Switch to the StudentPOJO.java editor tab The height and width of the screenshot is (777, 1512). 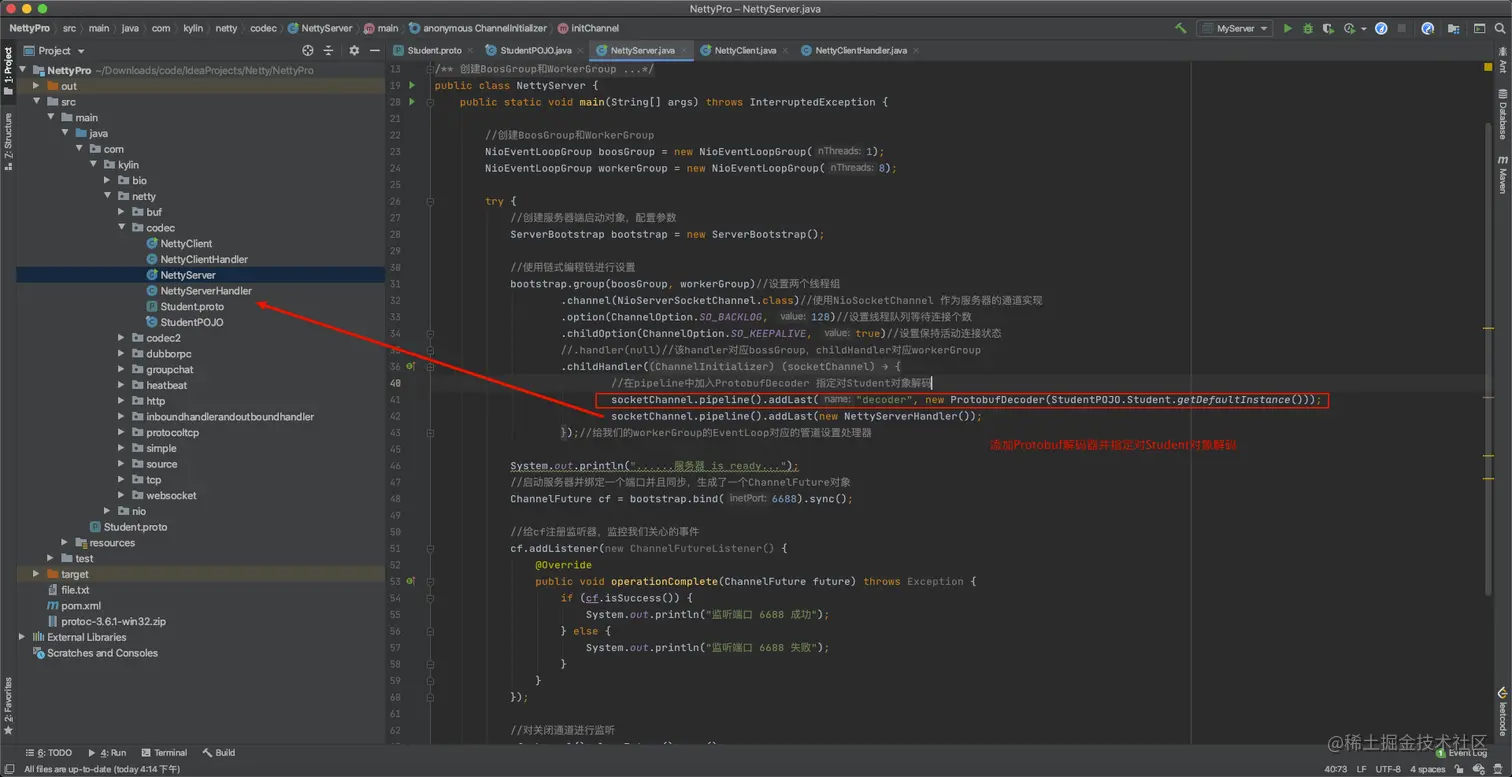click(535, 50)
